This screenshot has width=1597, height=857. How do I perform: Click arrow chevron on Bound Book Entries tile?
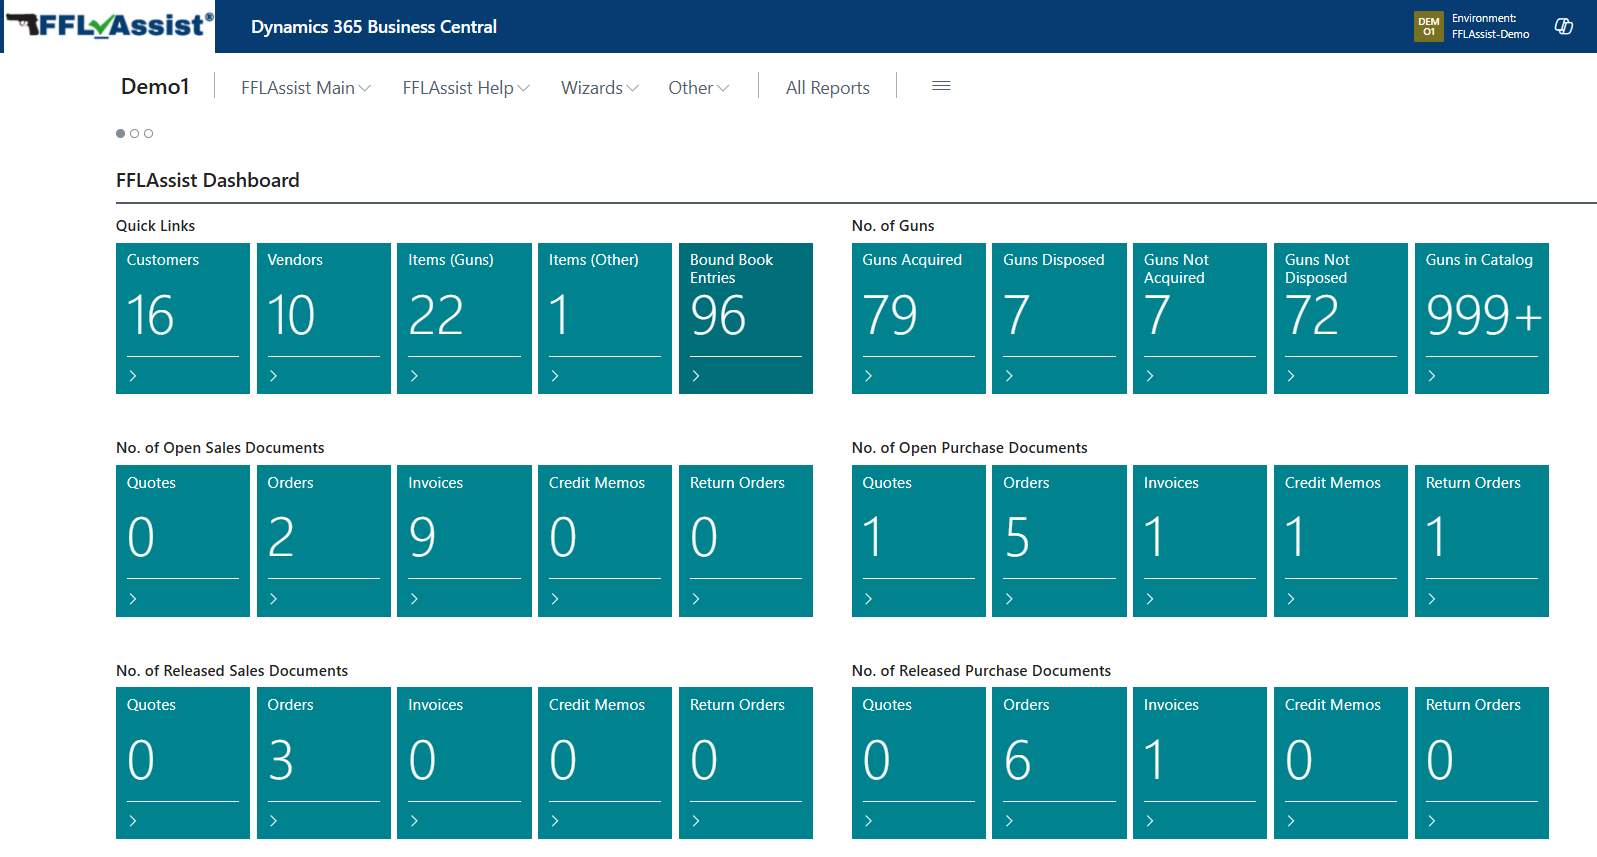point(695,376)
